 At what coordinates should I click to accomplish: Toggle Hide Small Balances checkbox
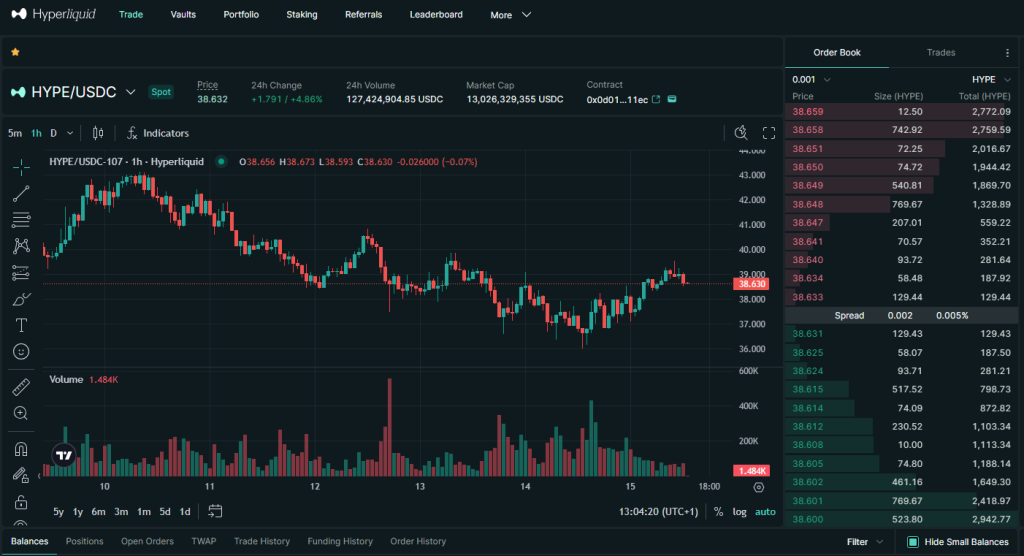click(x=913, y=542)
